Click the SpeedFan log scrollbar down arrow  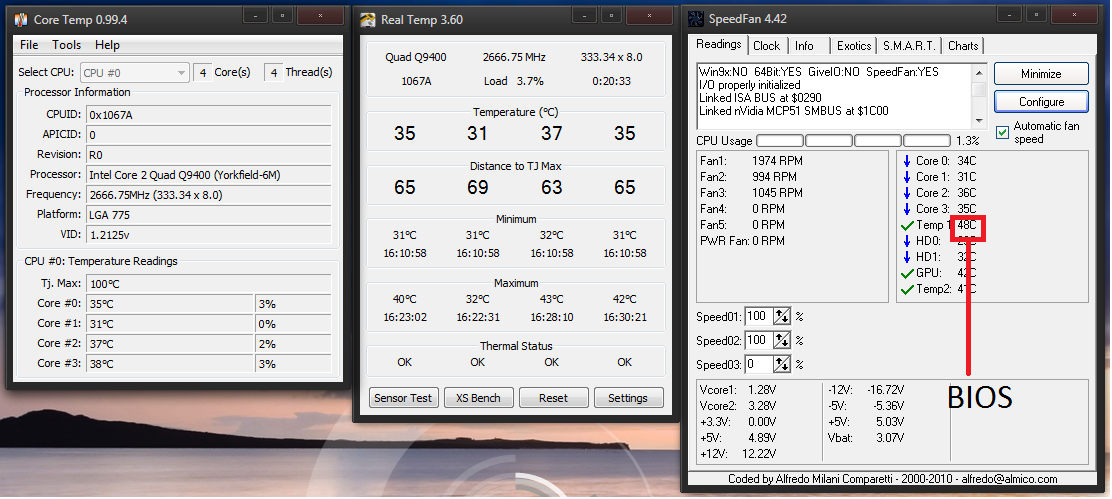point(979,121)
